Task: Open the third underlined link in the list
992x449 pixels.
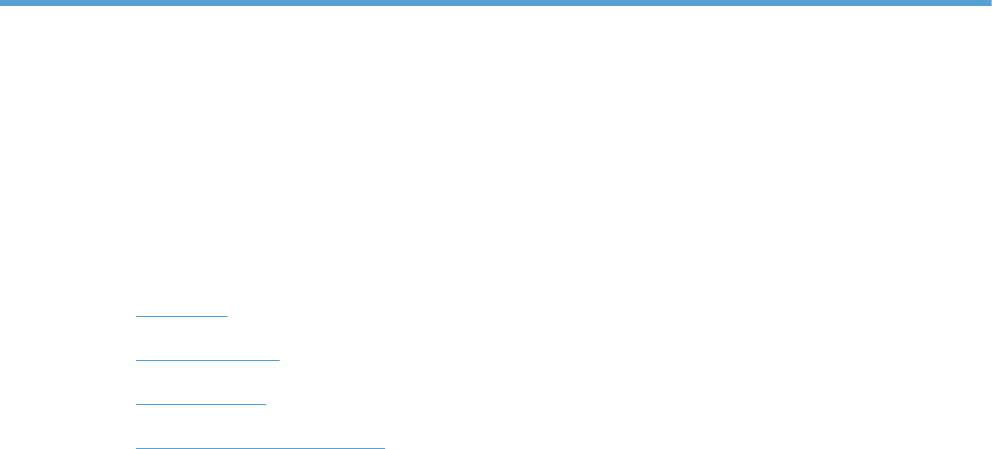Action: coord(201,399)
